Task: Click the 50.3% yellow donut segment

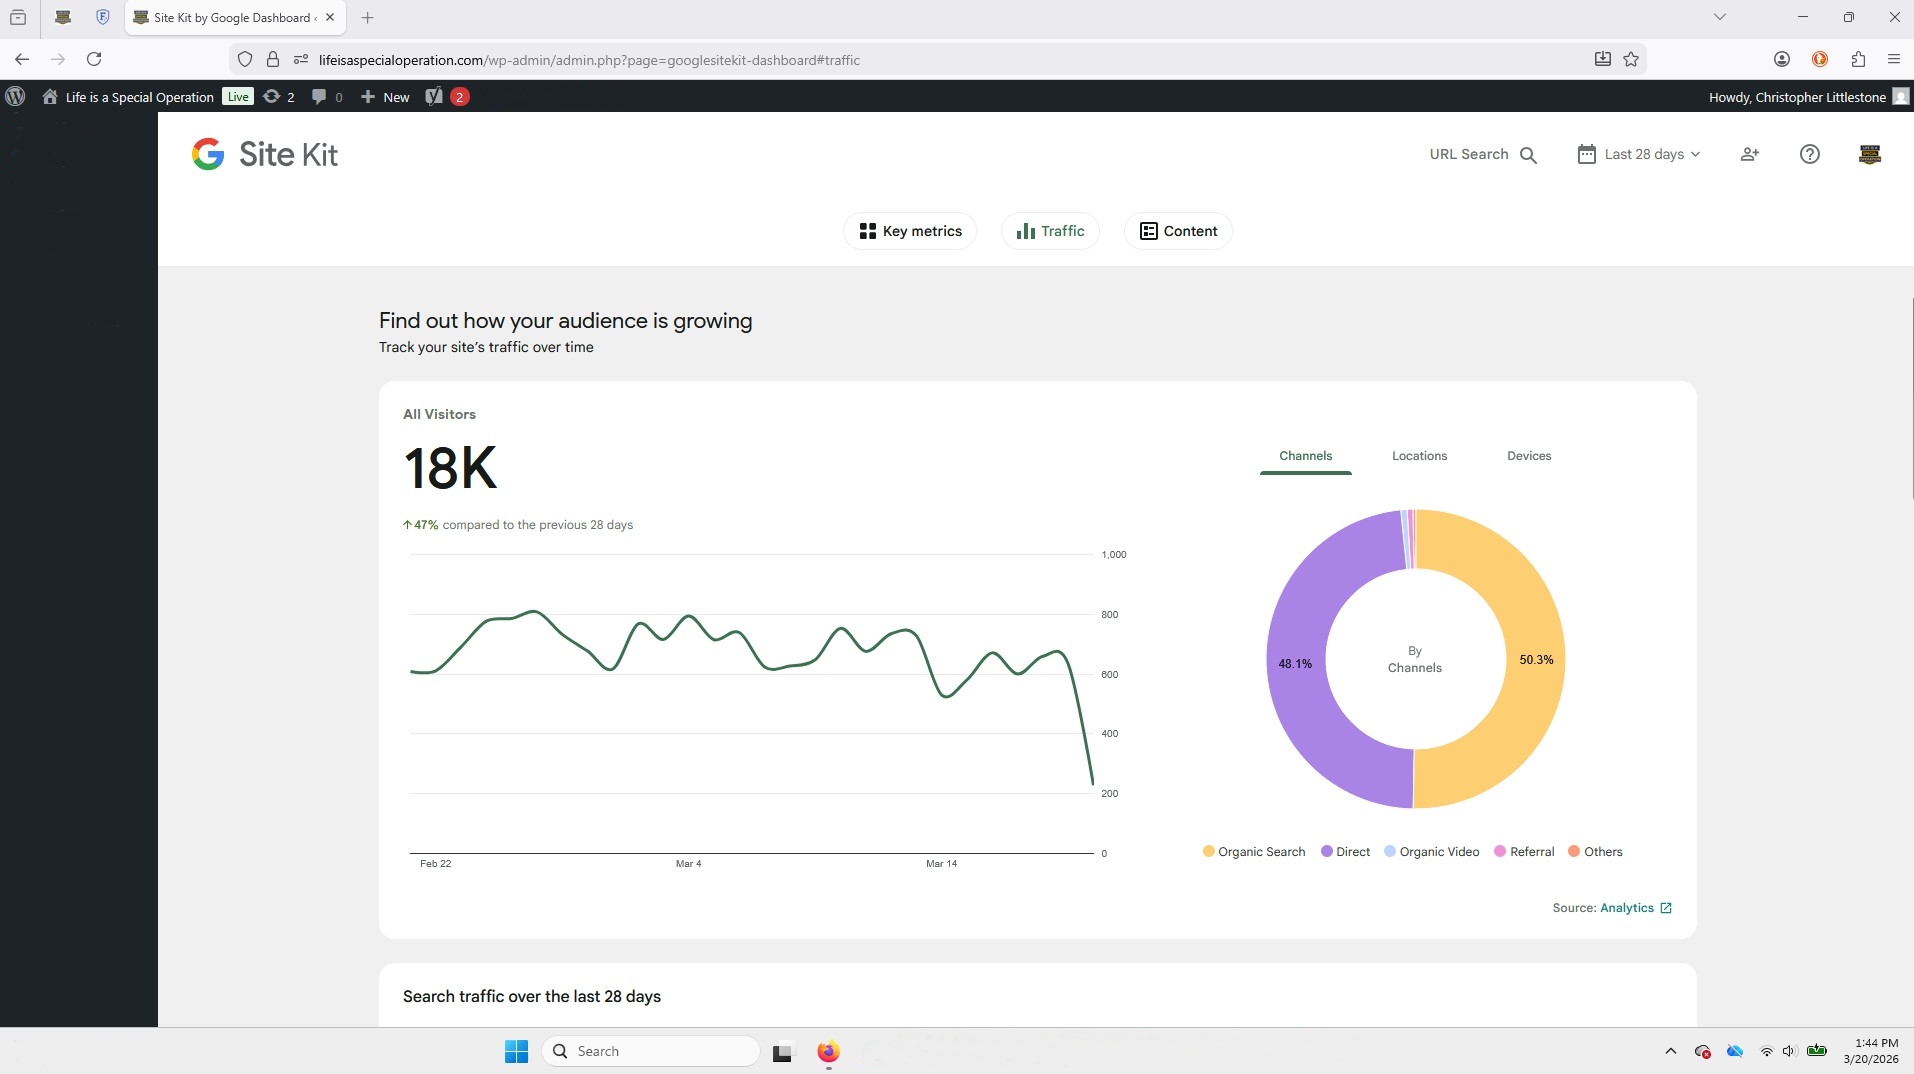Action: pos(1536,660)
